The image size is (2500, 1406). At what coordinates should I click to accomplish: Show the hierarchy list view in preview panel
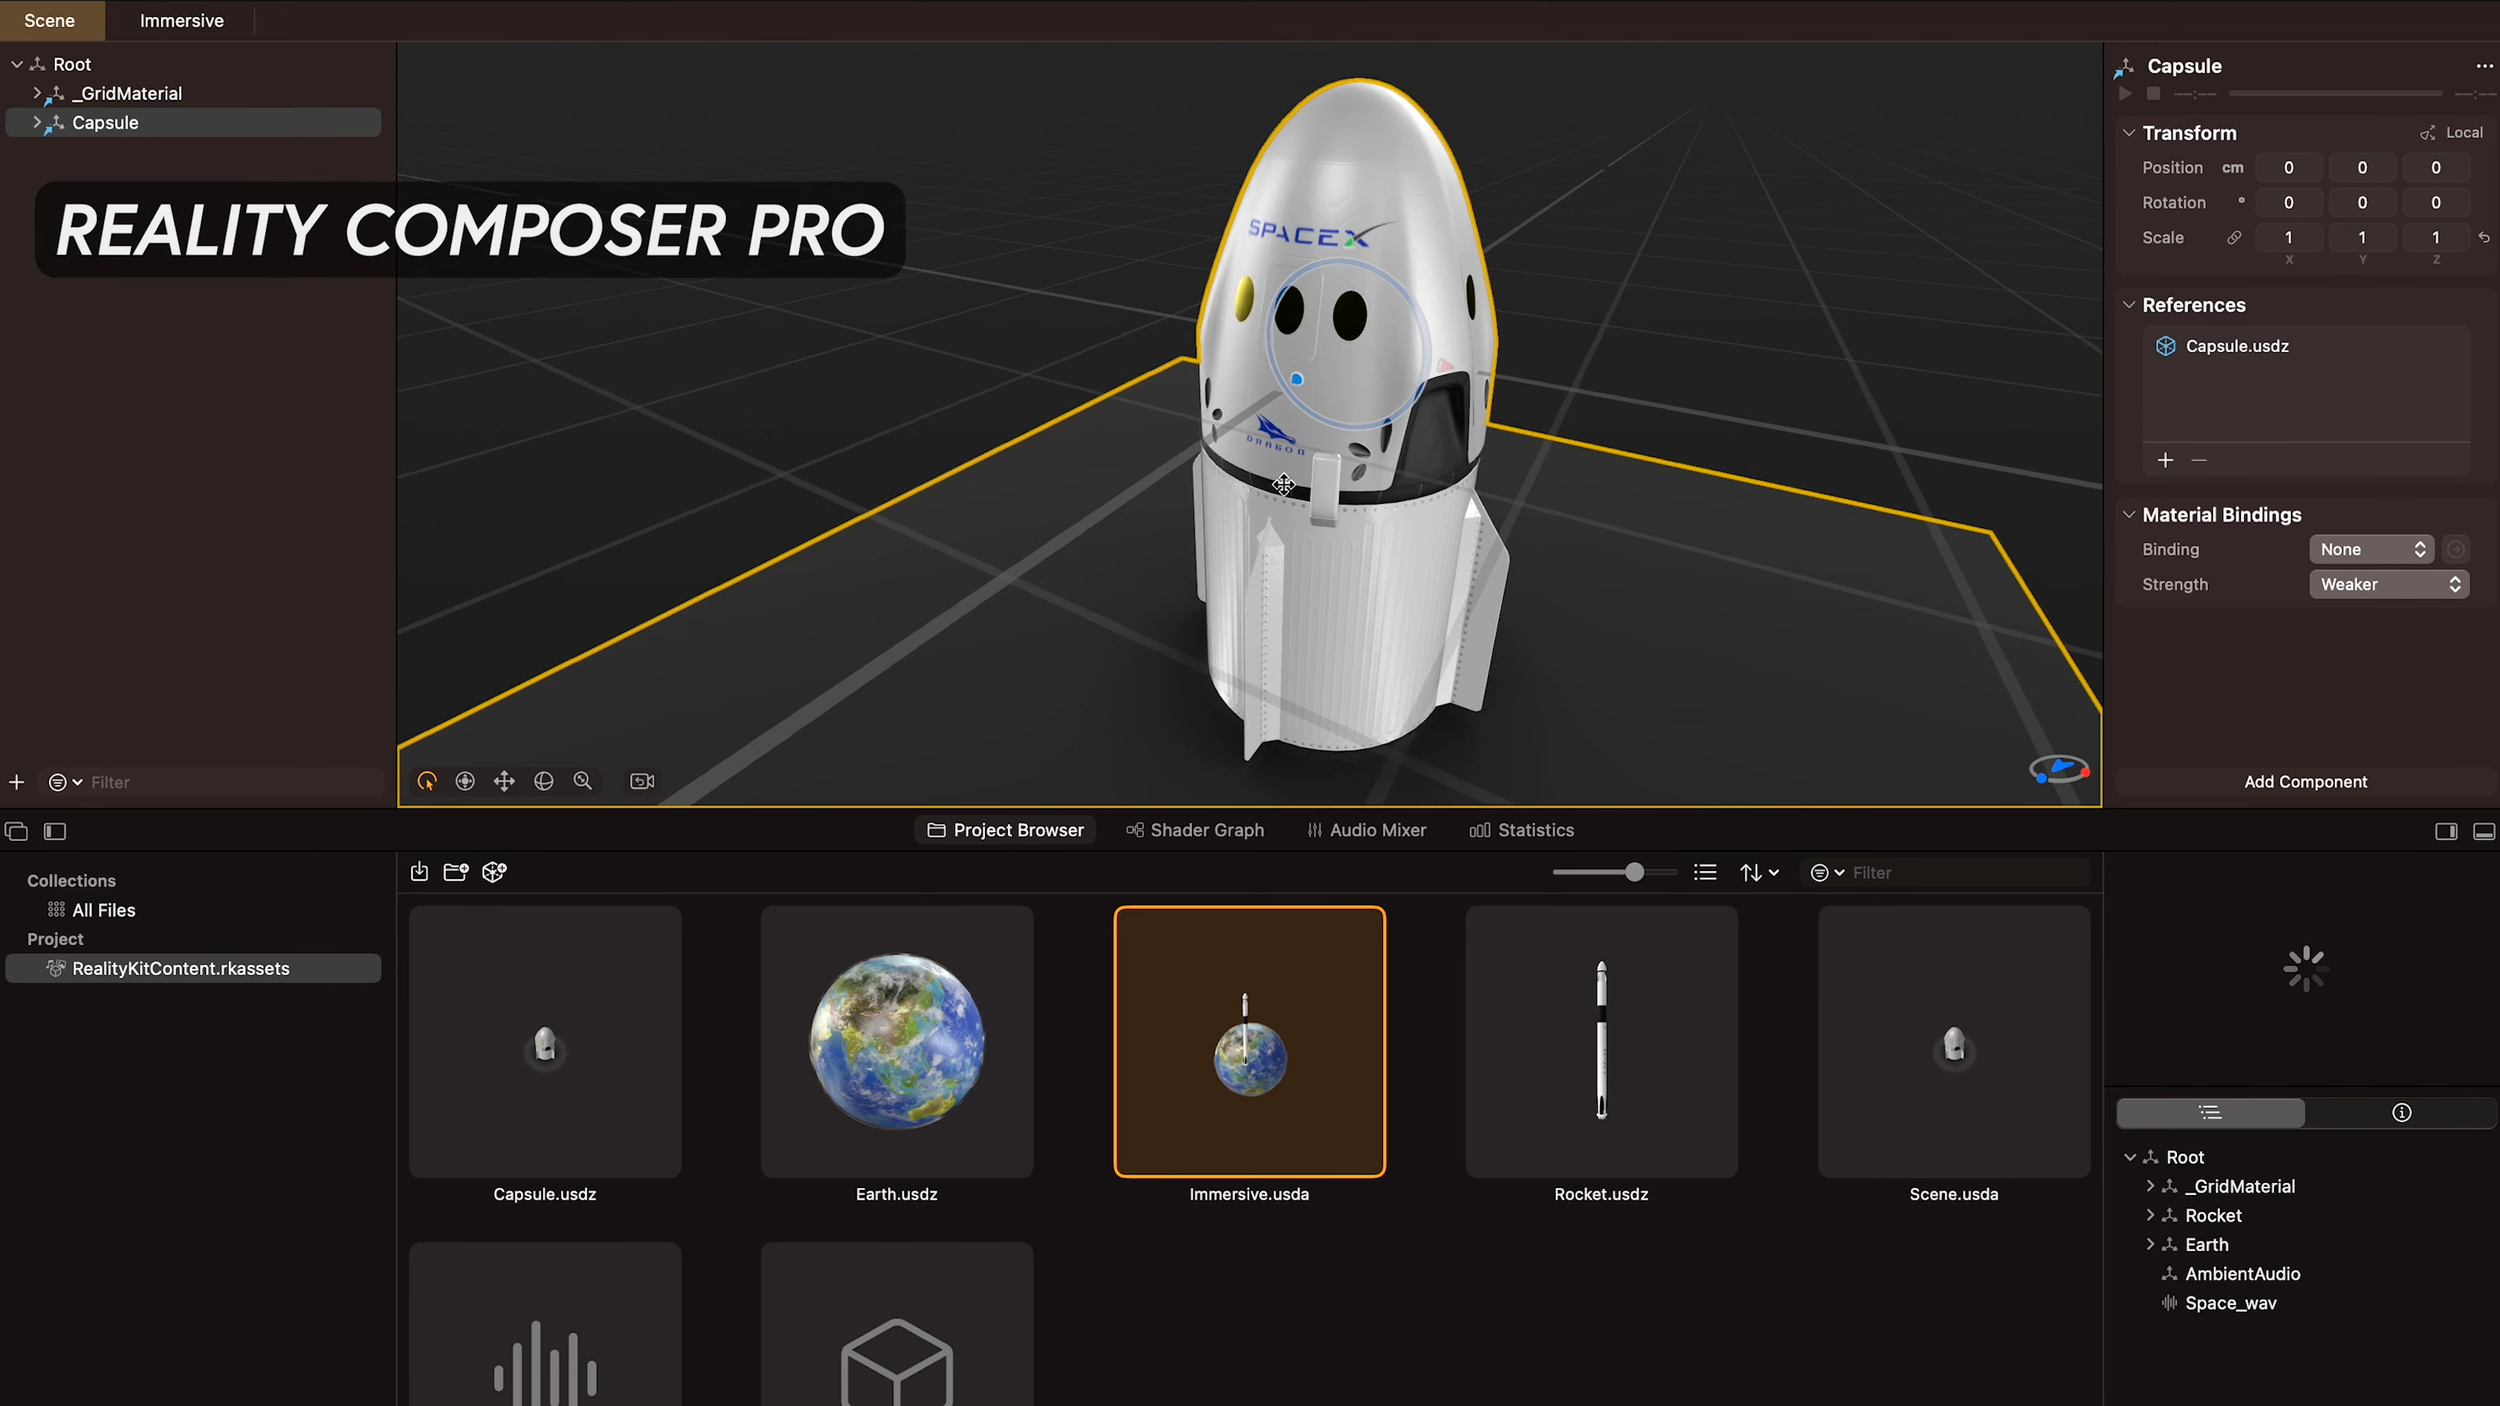click(2210, 1112)
